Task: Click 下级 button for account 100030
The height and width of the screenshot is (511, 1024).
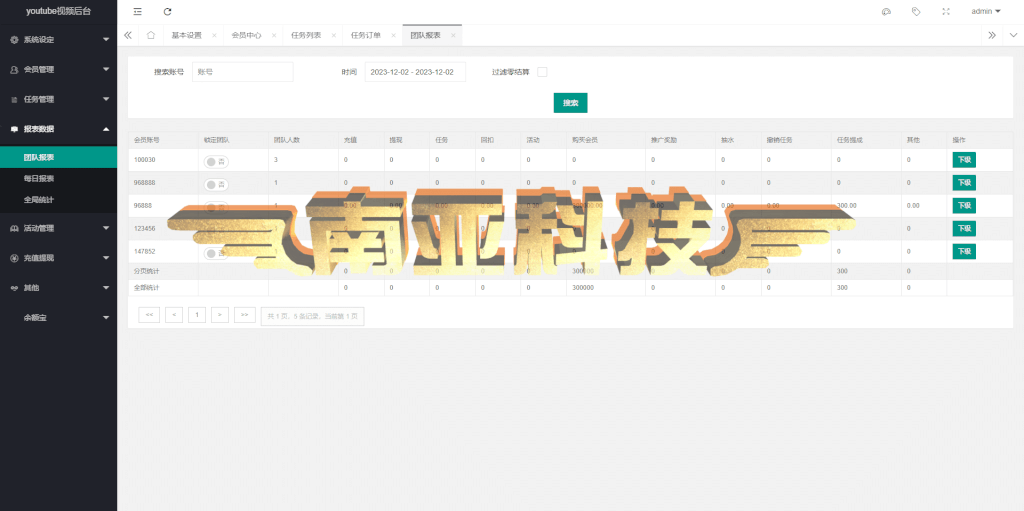Action: point(964,160)
